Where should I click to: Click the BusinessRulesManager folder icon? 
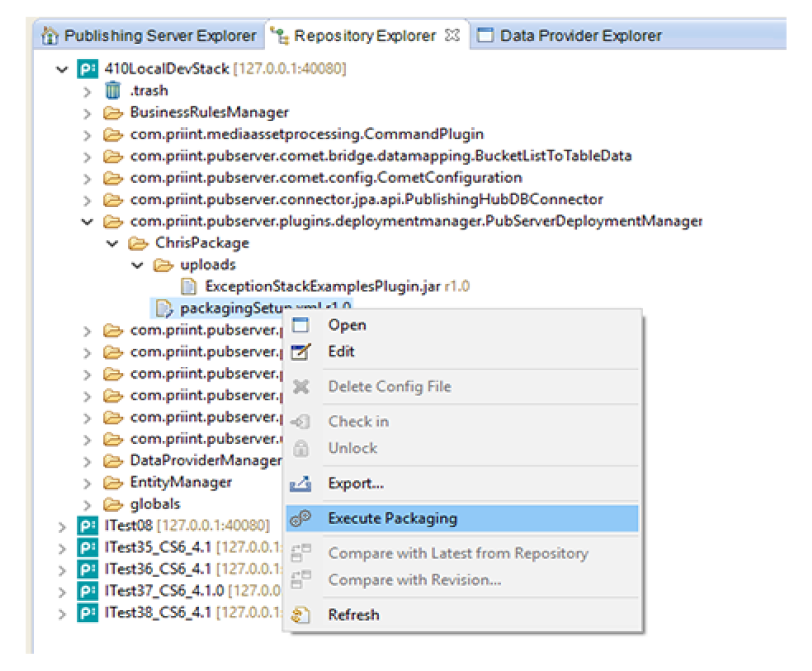[114, 112]
